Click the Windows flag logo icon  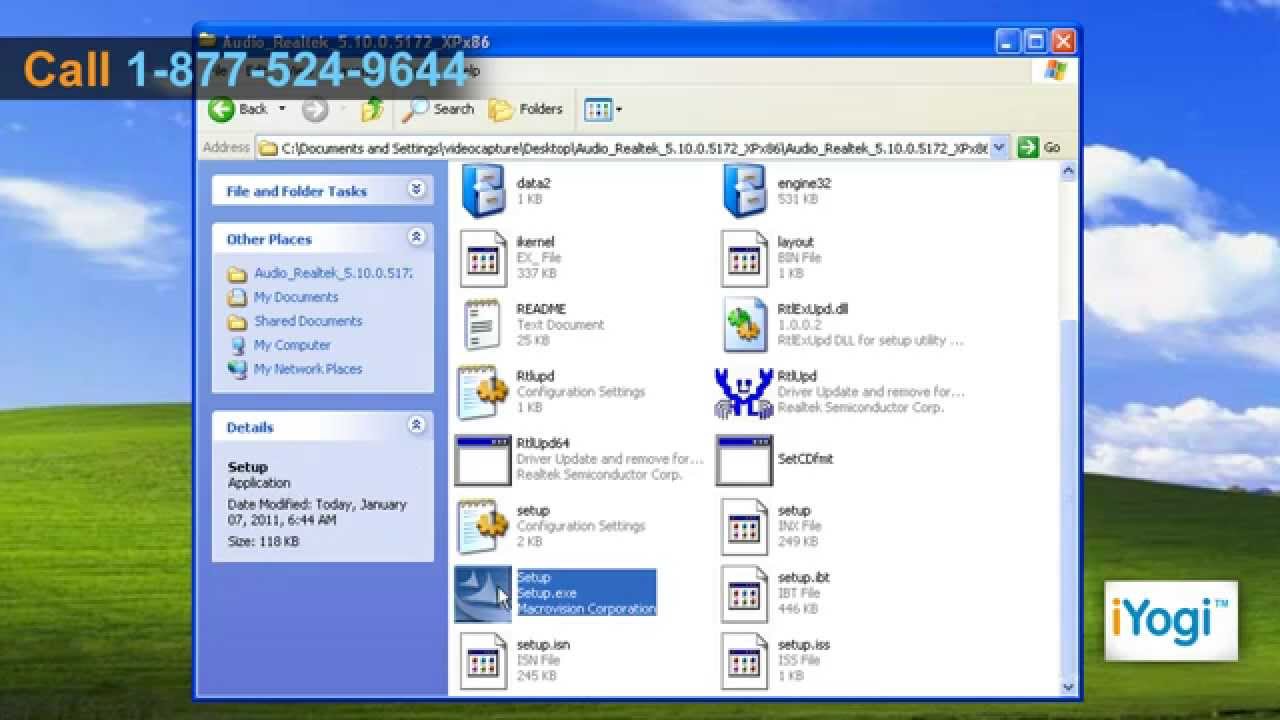point(1055,71)
